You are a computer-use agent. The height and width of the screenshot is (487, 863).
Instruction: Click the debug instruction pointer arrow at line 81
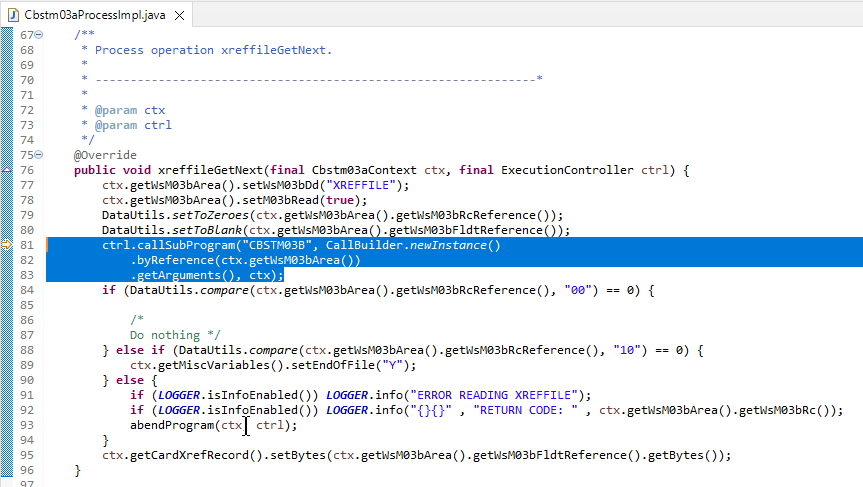[7, 245]
